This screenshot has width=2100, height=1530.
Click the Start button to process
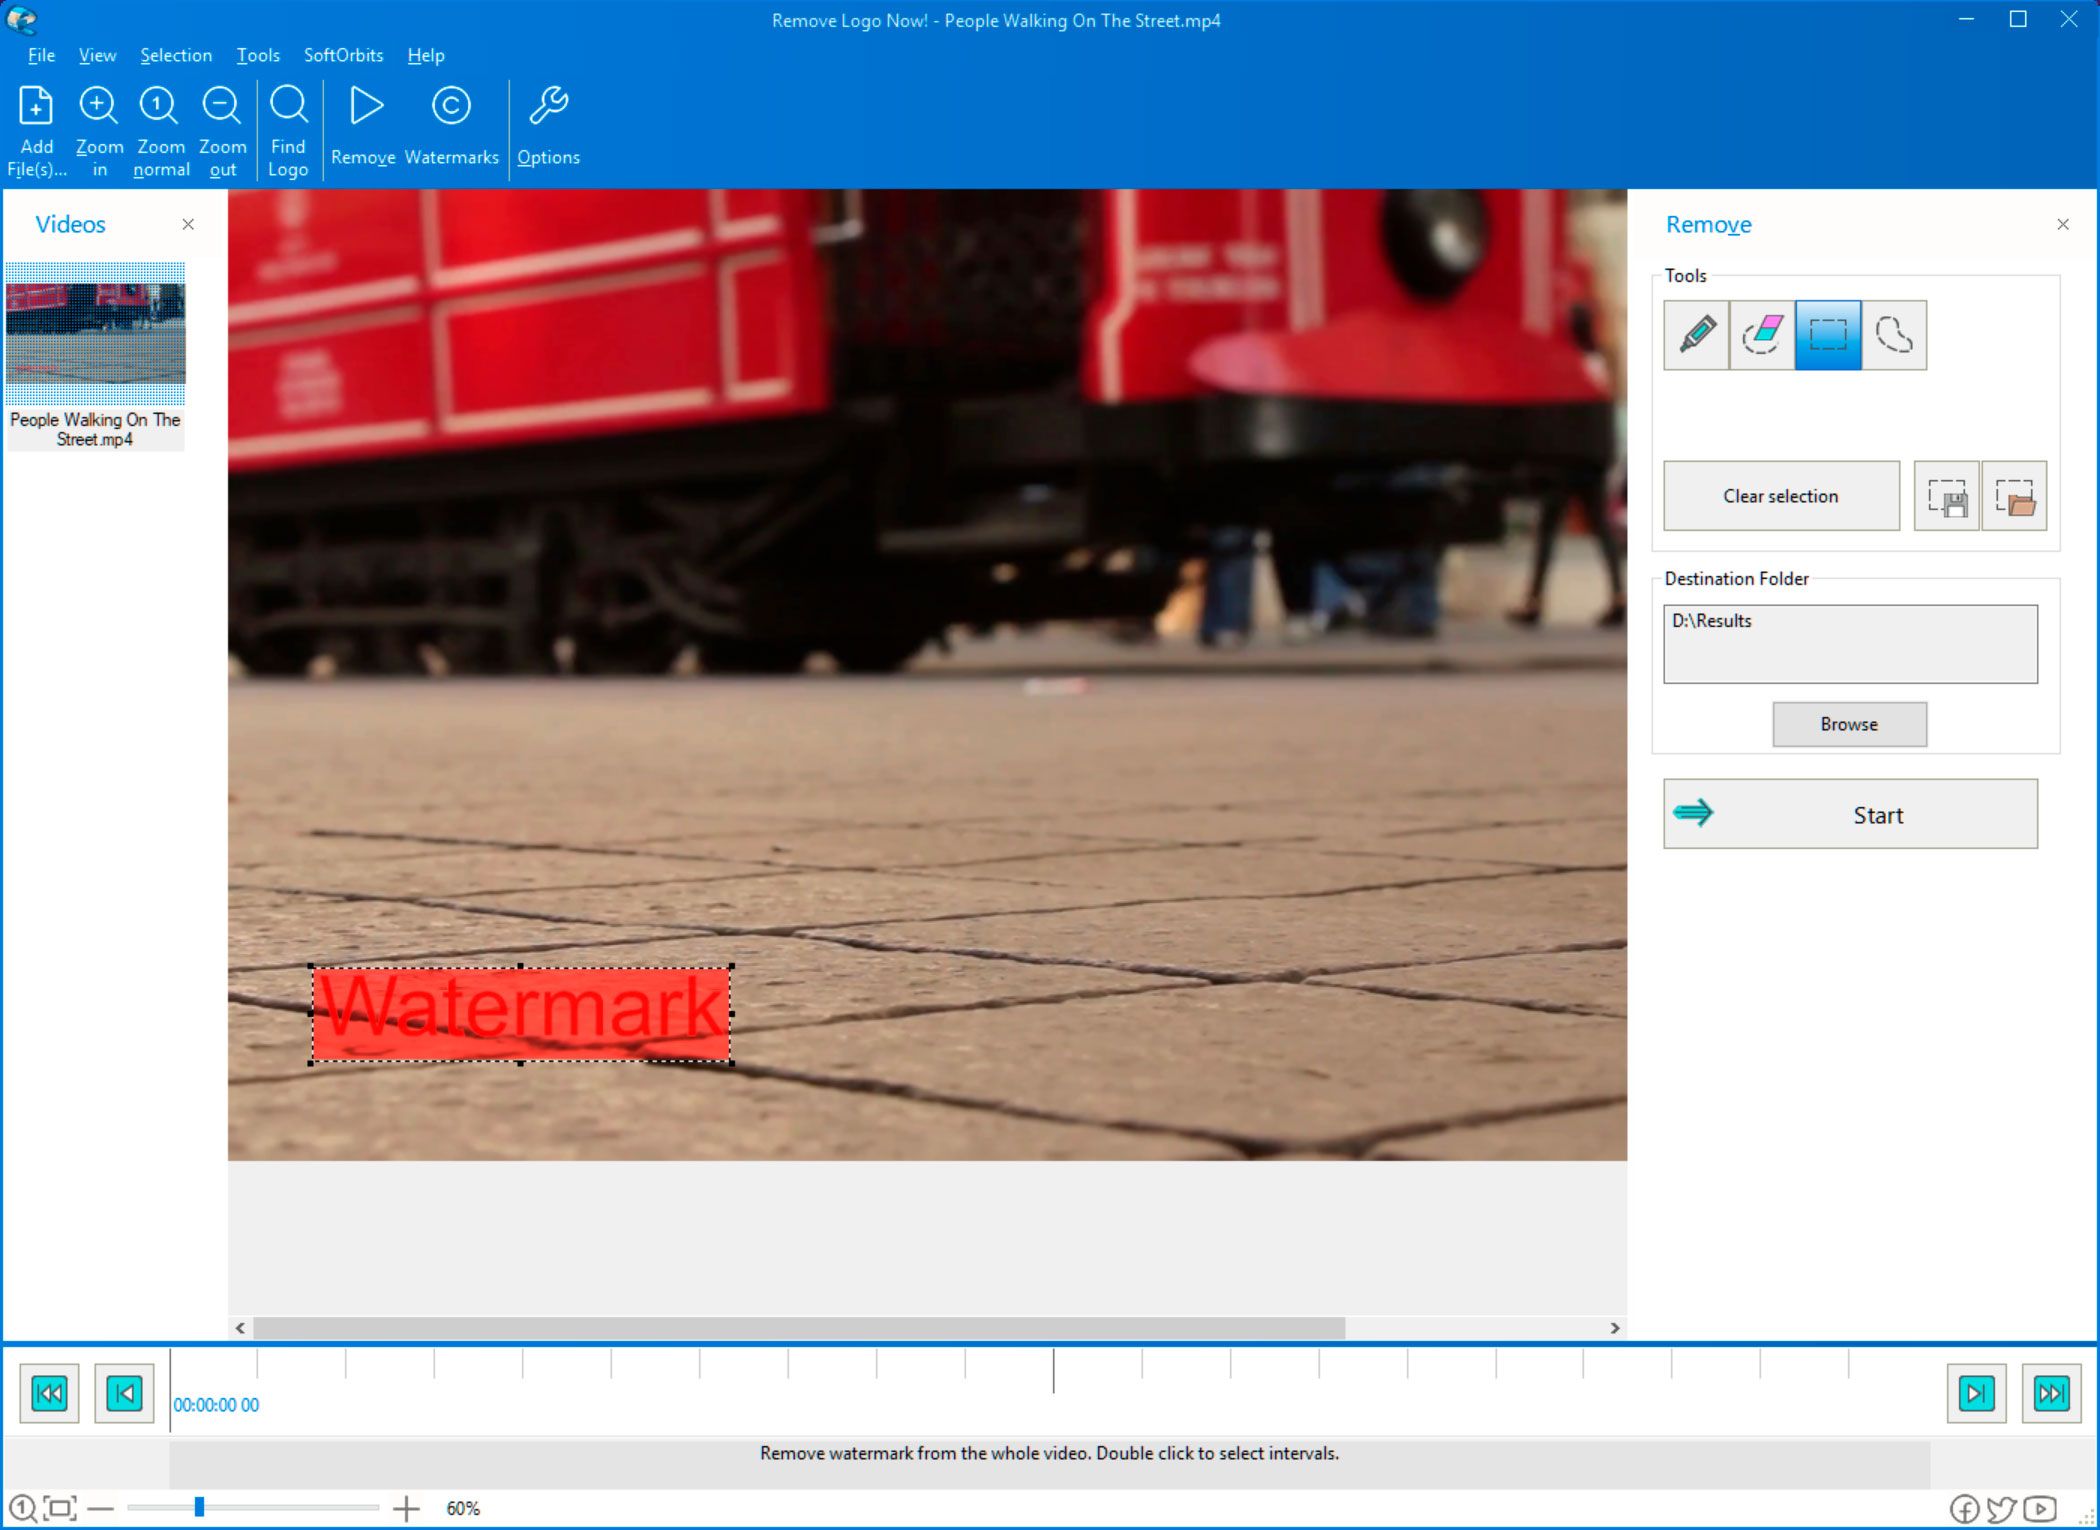pyautogui.click(x=1849, y=814)
